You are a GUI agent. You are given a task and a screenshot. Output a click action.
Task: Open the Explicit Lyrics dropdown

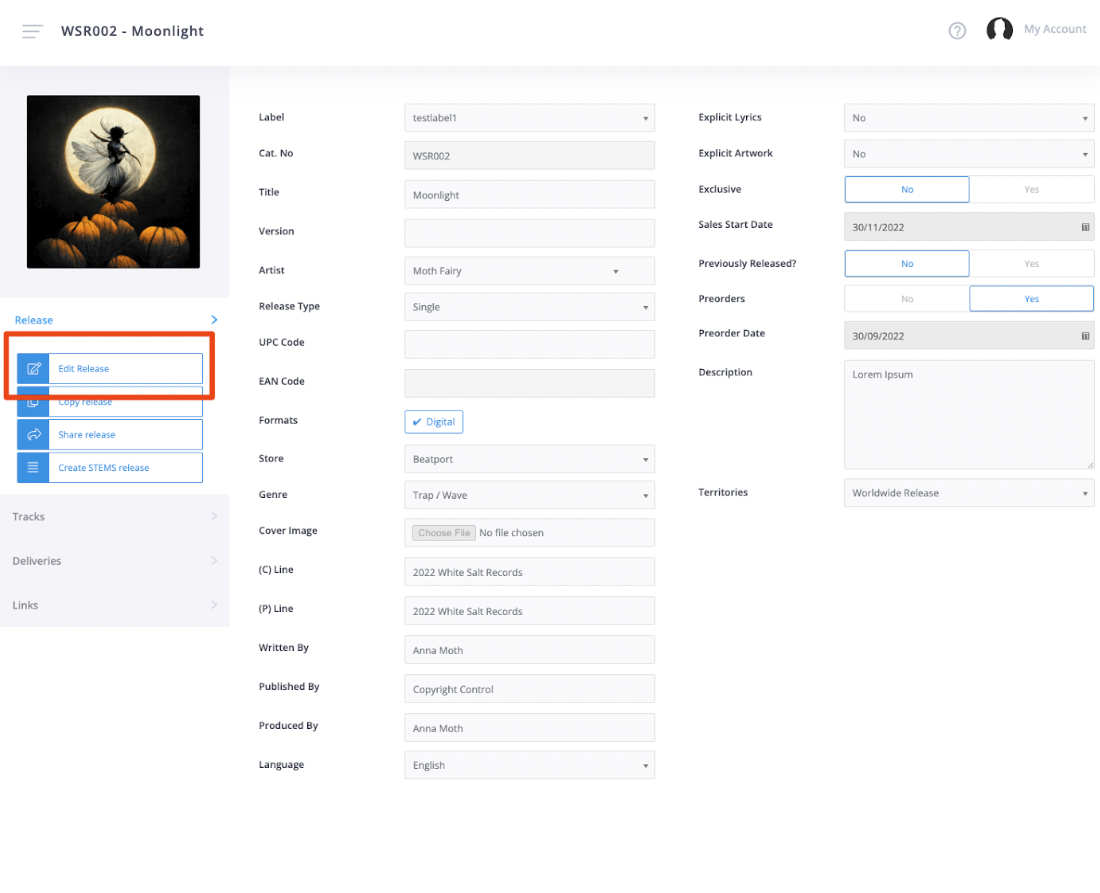[x=969, y=118]
